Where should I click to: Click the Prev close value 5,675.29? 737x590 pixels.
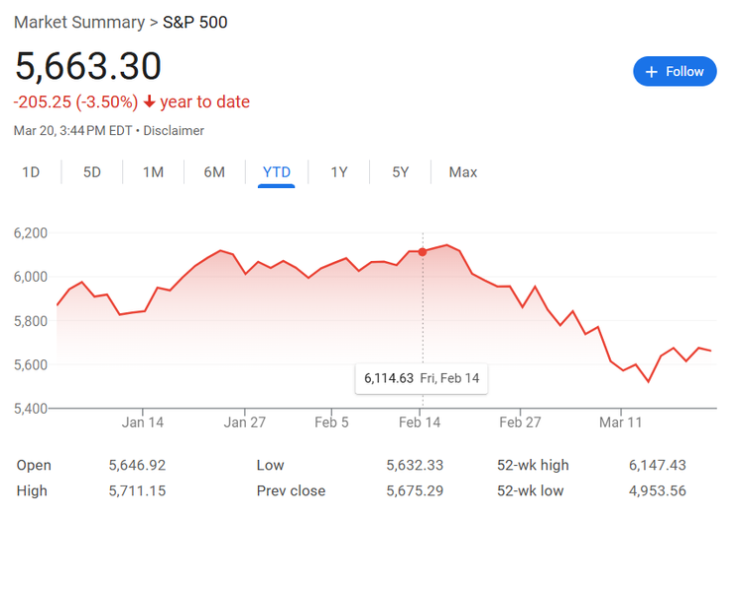(x=415, y=491)
